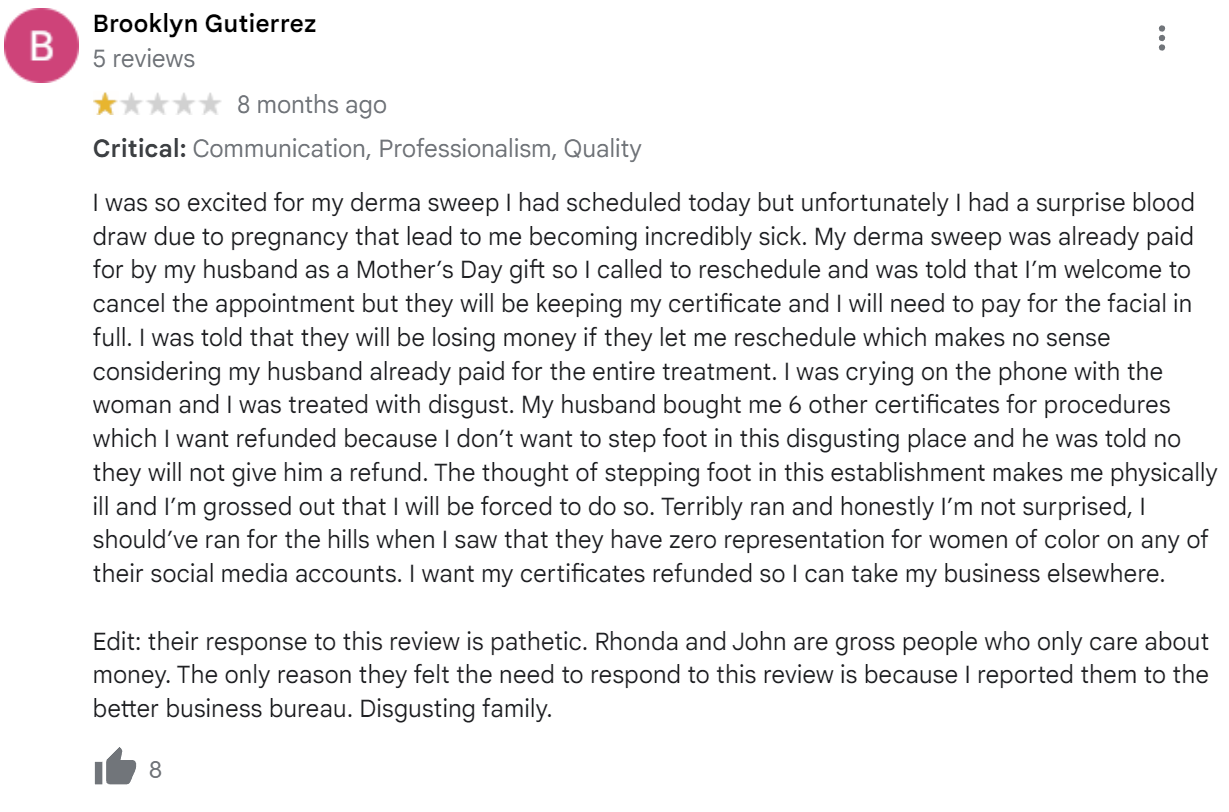Open the three-dot more options menu
Viewport: 1229px width, 812px height.
1161,38
